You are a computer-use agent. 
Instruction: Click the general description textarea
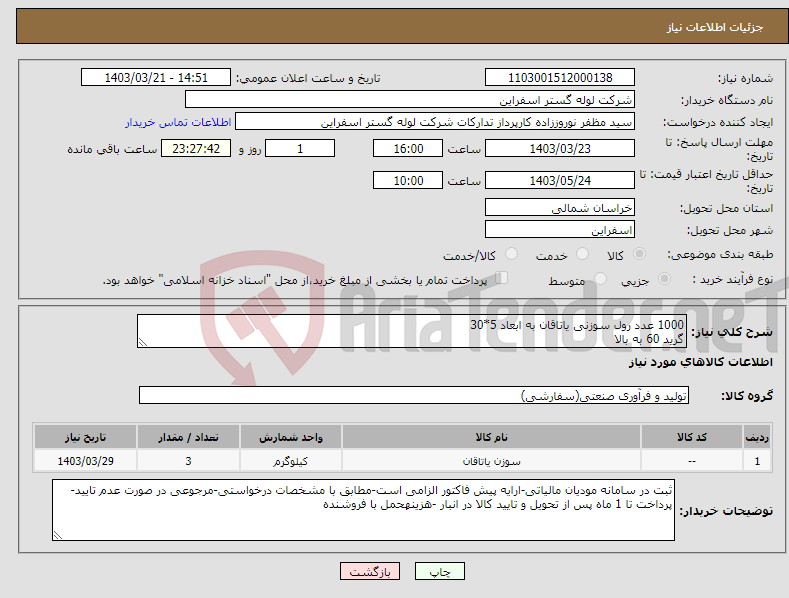click(x=412, y=331)
